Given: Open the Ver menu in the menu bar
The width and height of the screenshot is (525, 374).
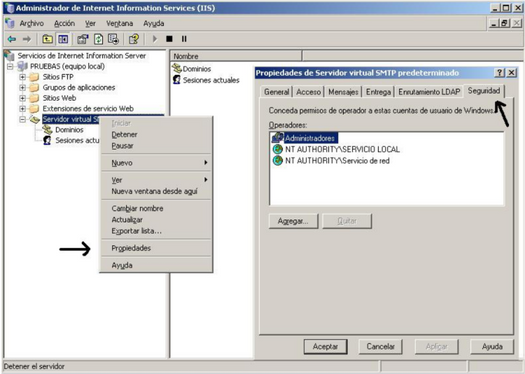Looking at the screenshot, I should point(90,23).
